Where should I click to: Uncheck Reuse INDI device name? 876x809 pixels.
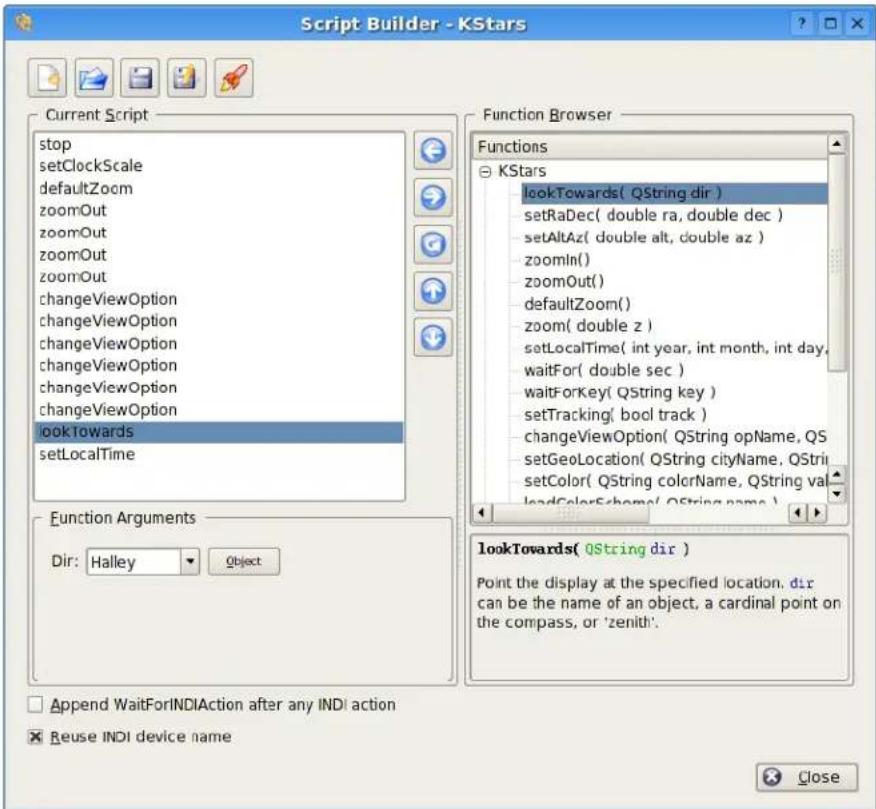click(x=35, y=737)
